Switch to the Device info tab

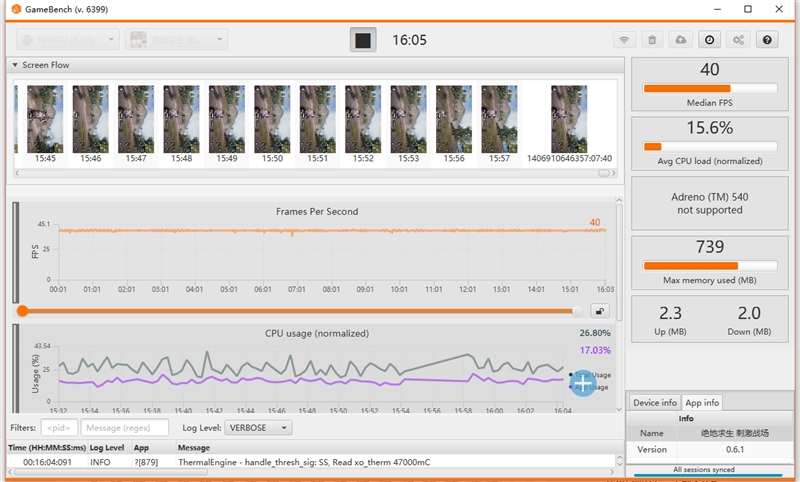[x=655, y=403]
